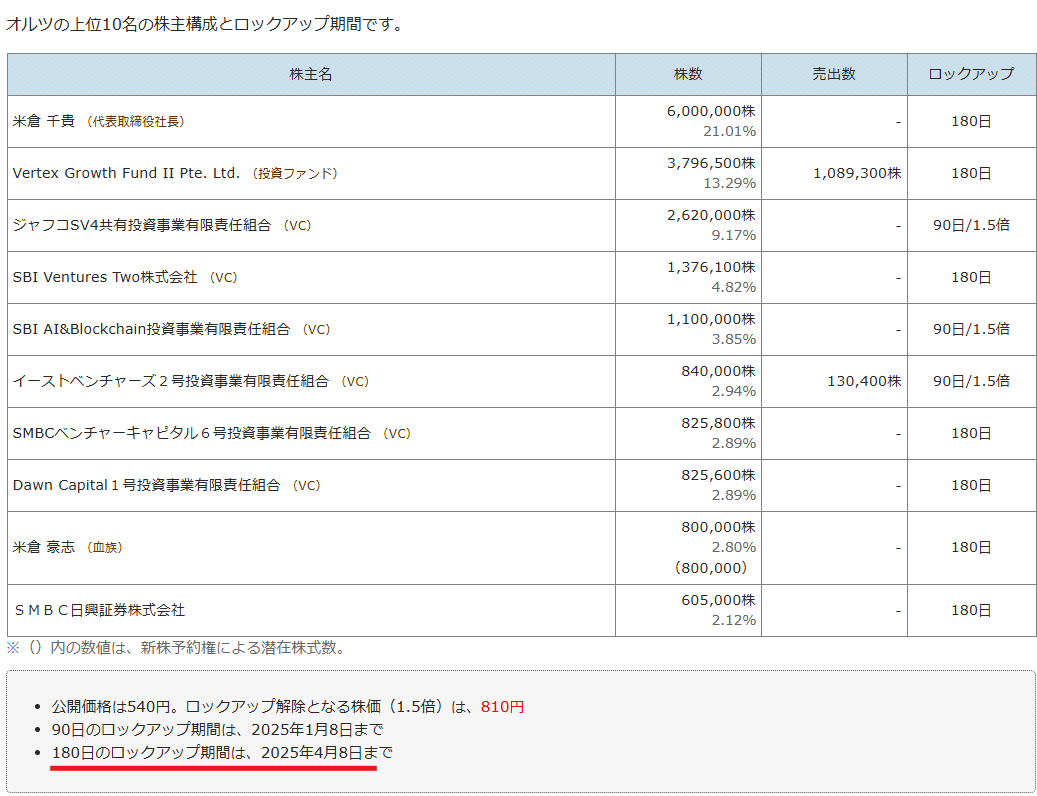The image size is (1037, 796).
Task: Click the 130,400株 sale amount
Action: pos(864,381)
